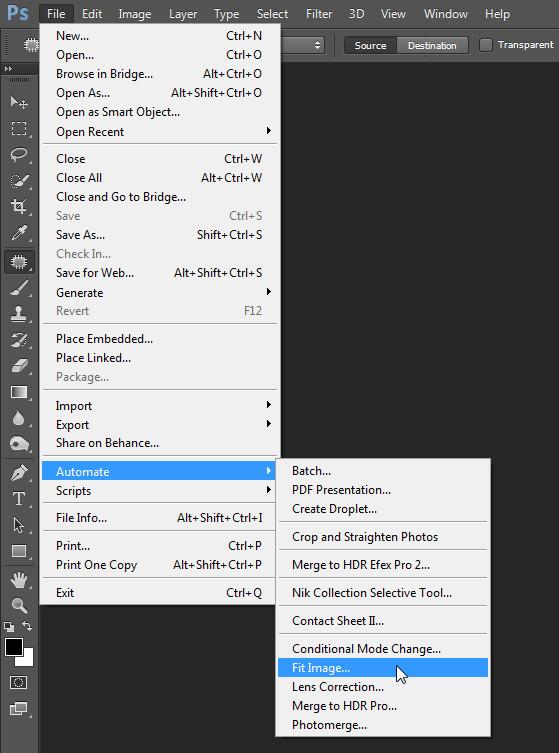Change screen mode icon
This screenshot has height=753, width=559.
click(19, 708)
